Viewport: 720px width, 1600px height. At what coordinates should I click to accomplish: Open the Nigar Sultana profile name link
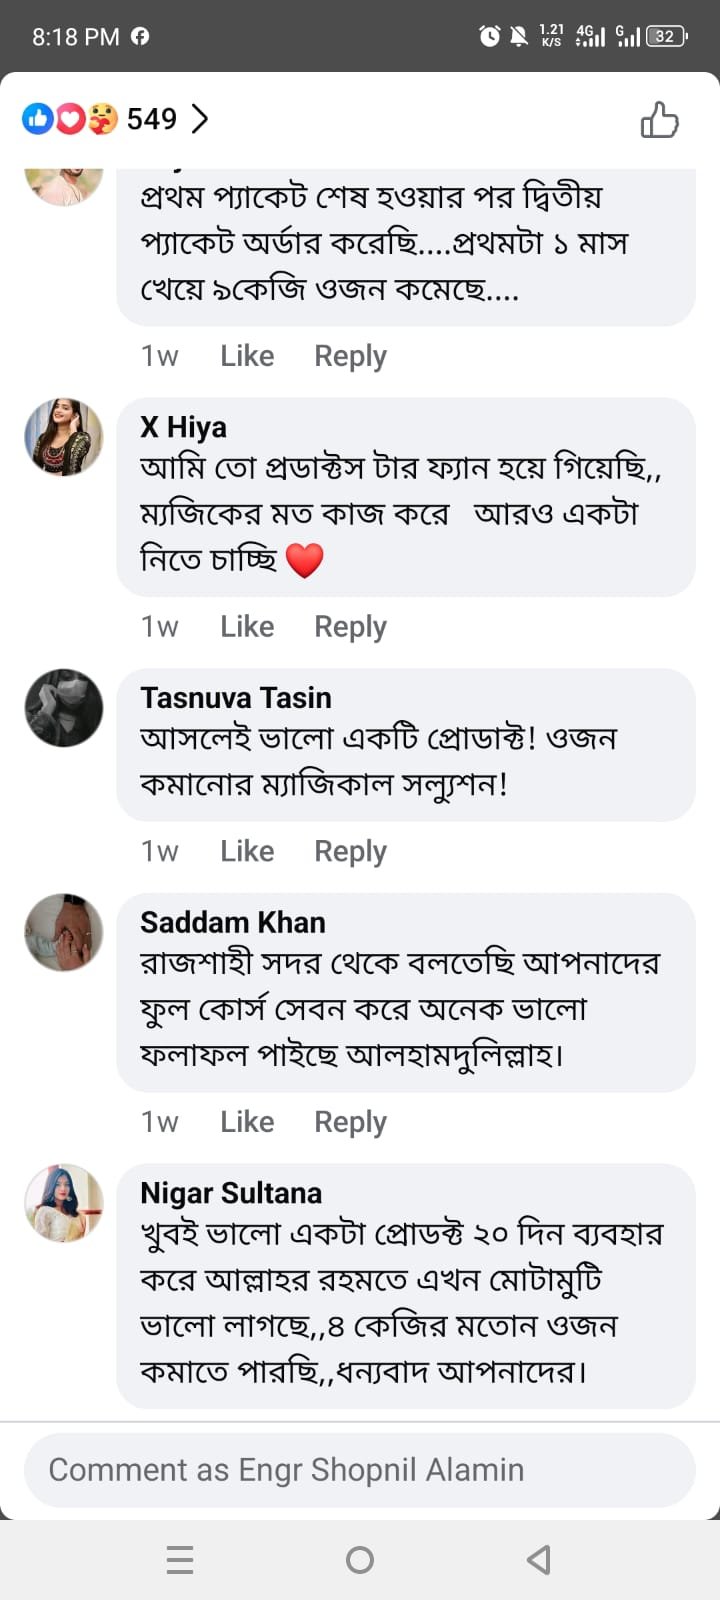coord(231,1193)
